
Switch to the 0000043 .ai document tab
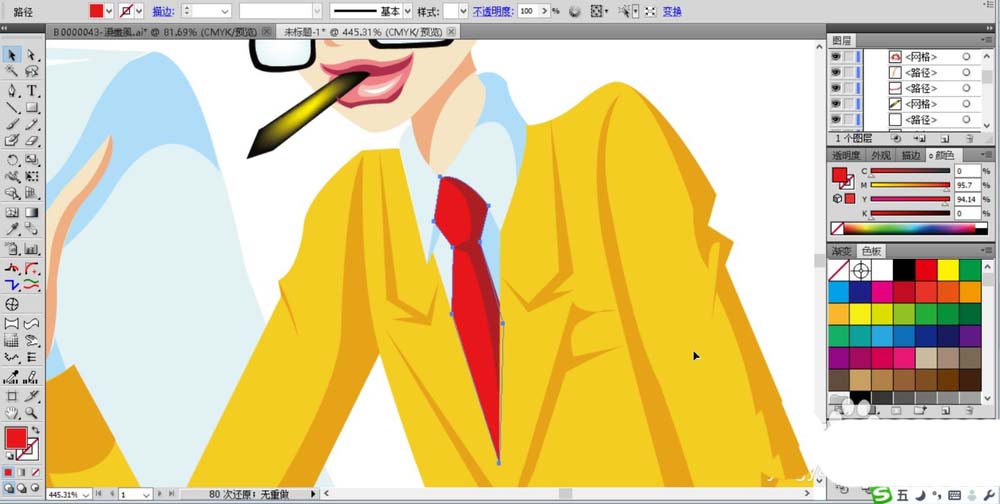pos(155,31)
